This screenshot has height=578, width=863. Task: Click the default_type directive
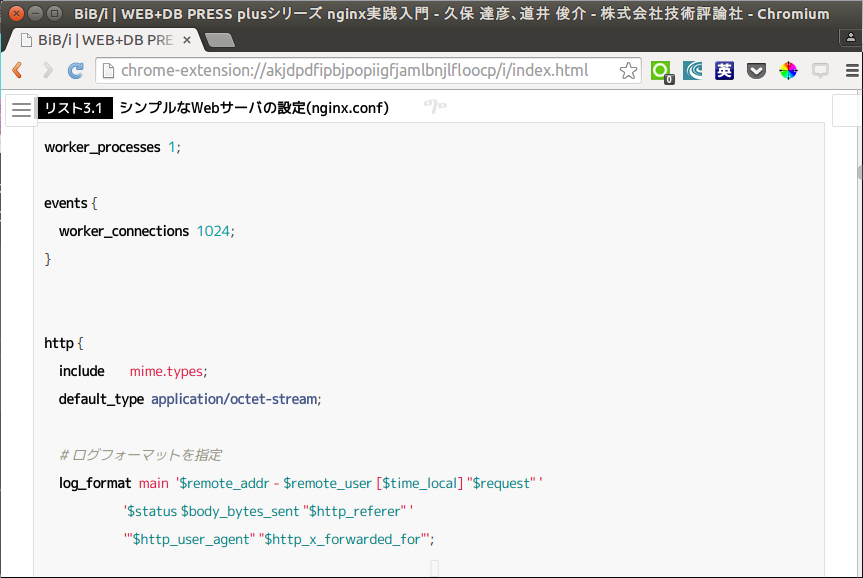coord(101,399)
